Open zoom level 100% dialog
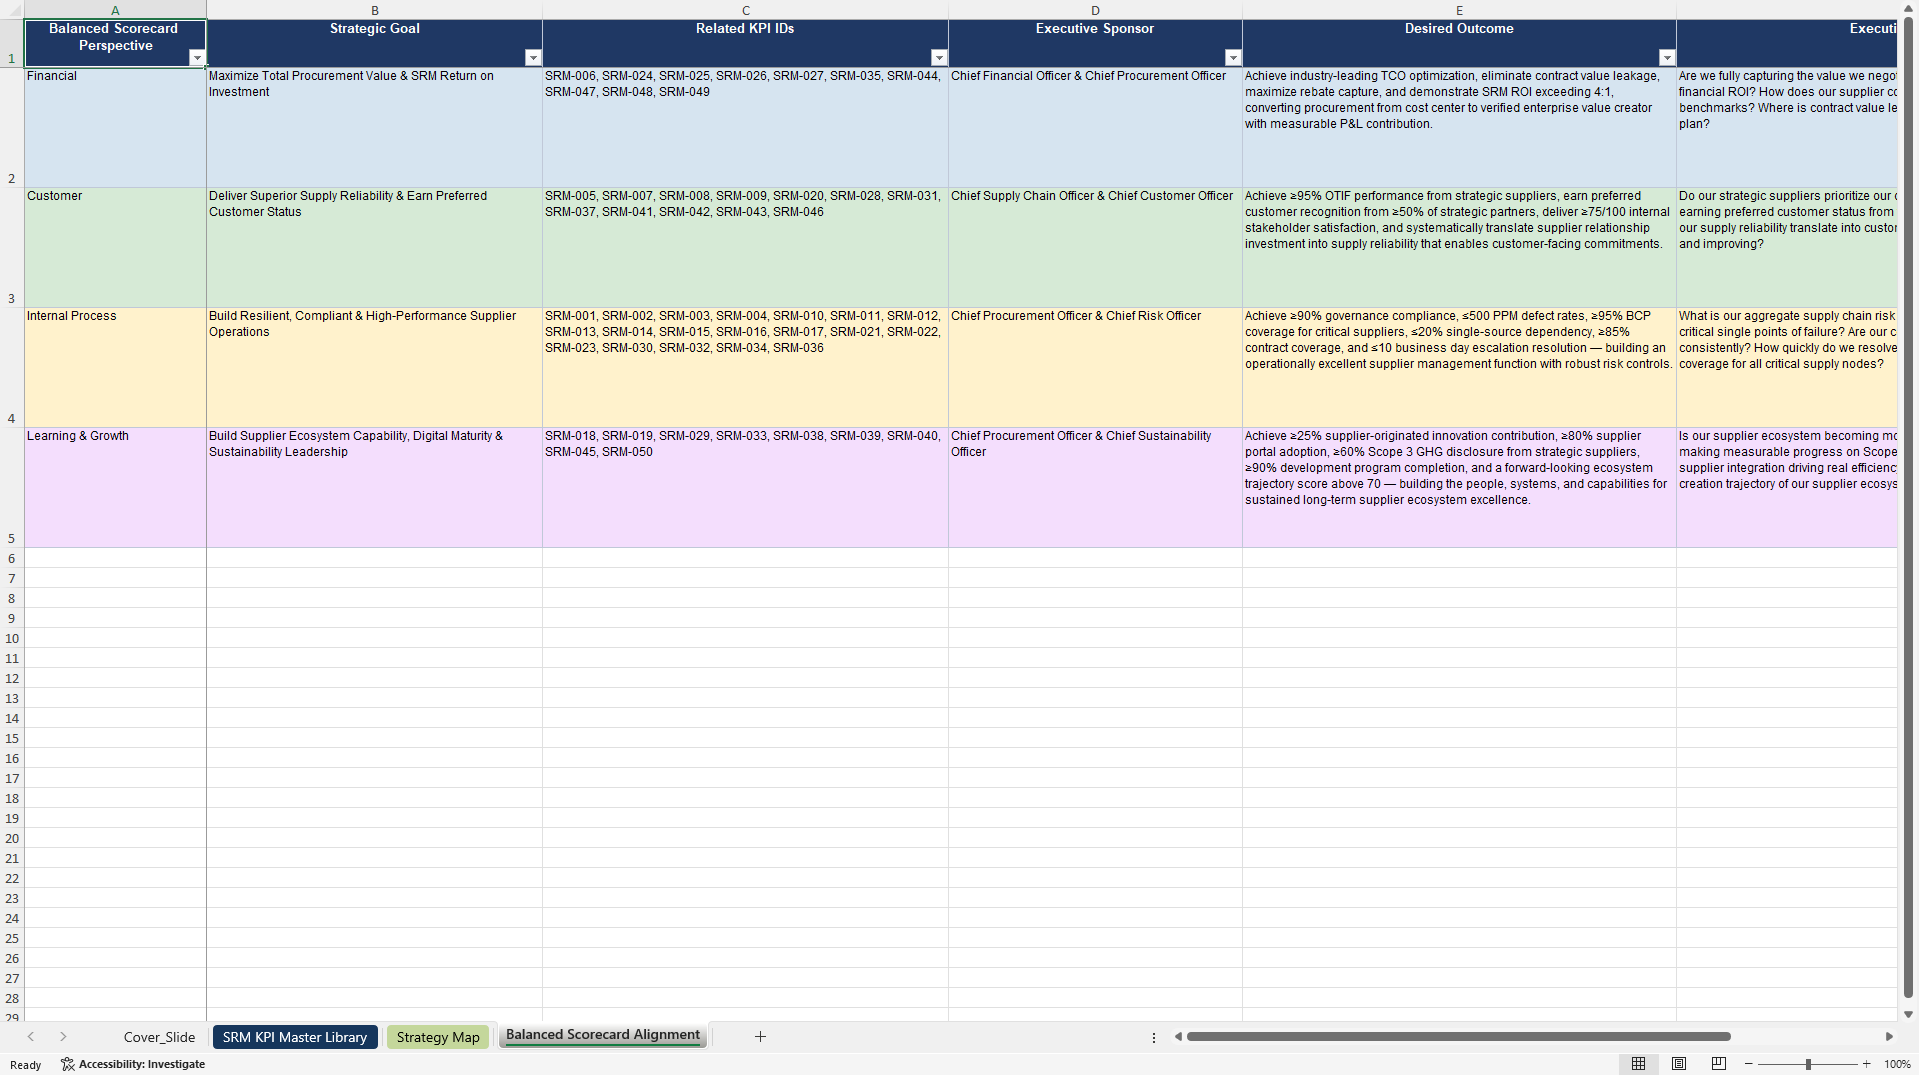The image size is (1919, 1075). [1897, 1064]
